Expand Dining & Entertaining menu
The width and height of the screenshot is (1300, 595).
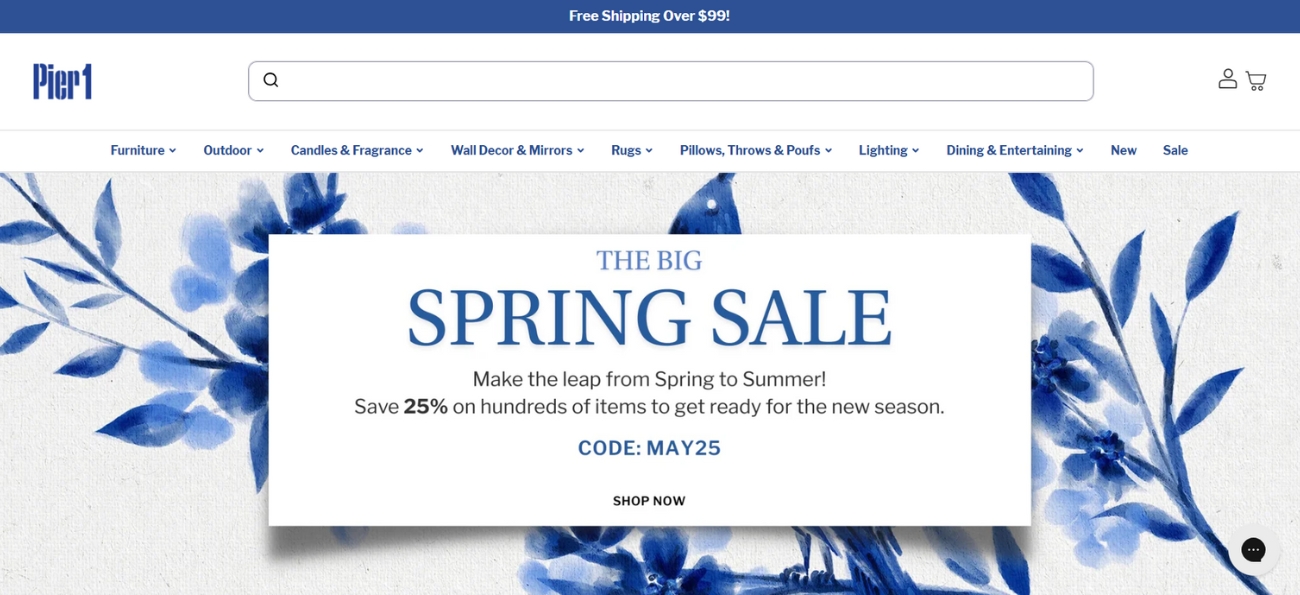coord(1015,150)
